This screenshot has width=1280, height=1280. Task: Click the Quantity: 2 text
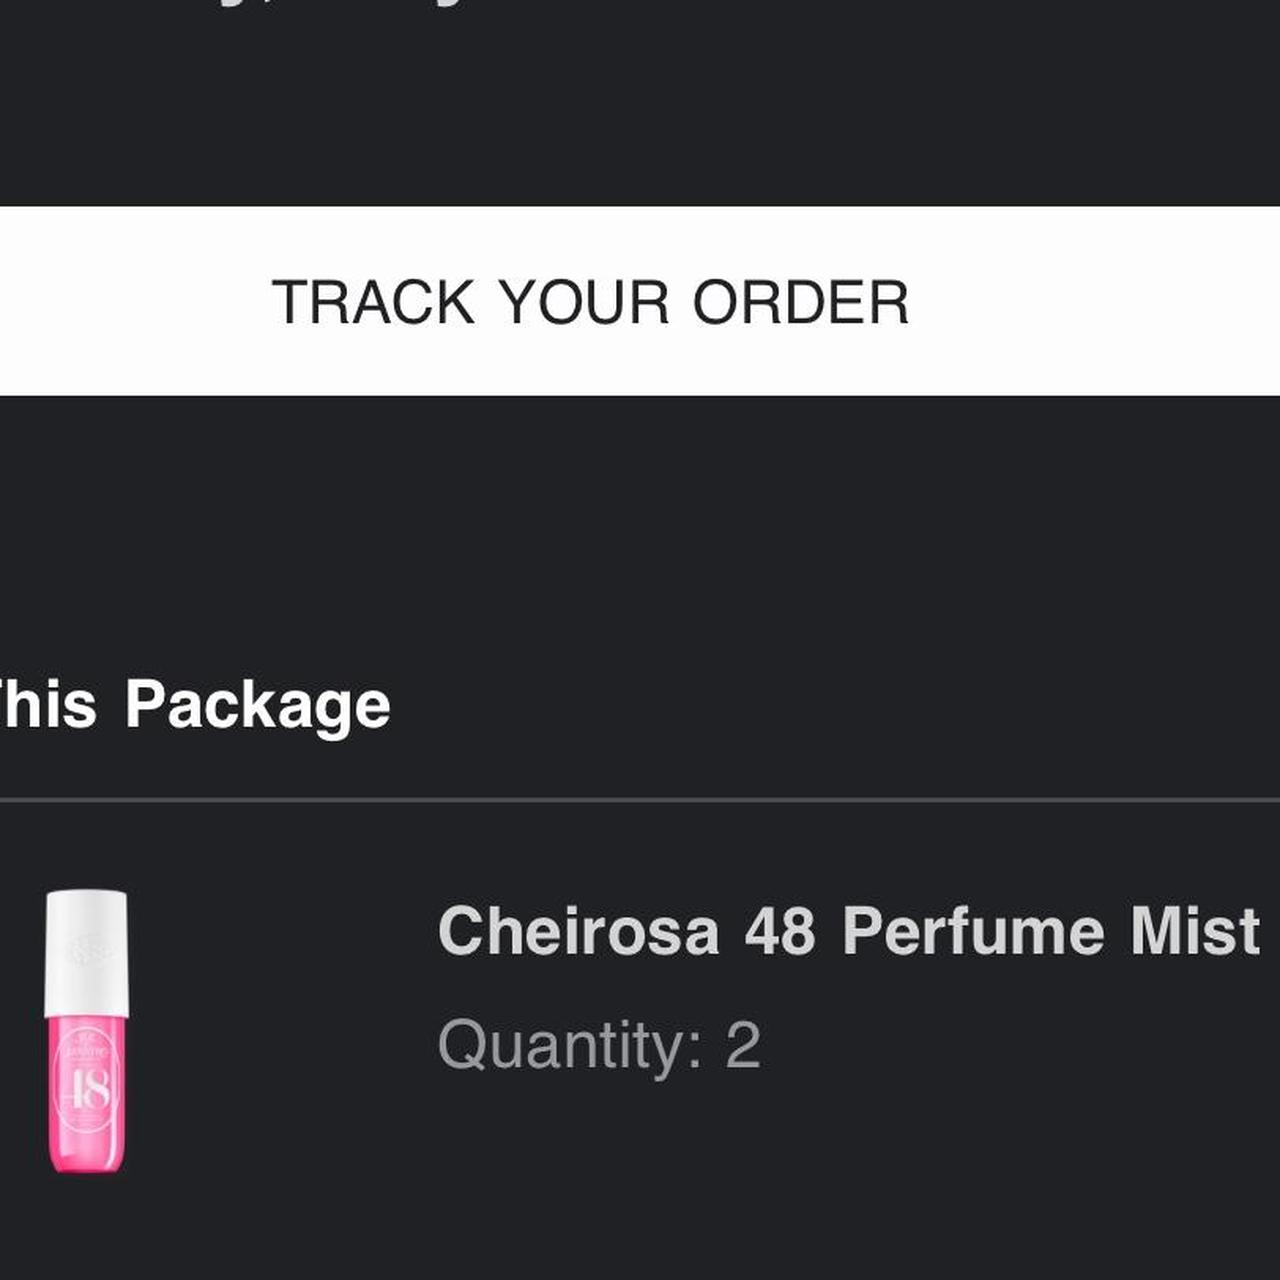[x=599, y=1046]
